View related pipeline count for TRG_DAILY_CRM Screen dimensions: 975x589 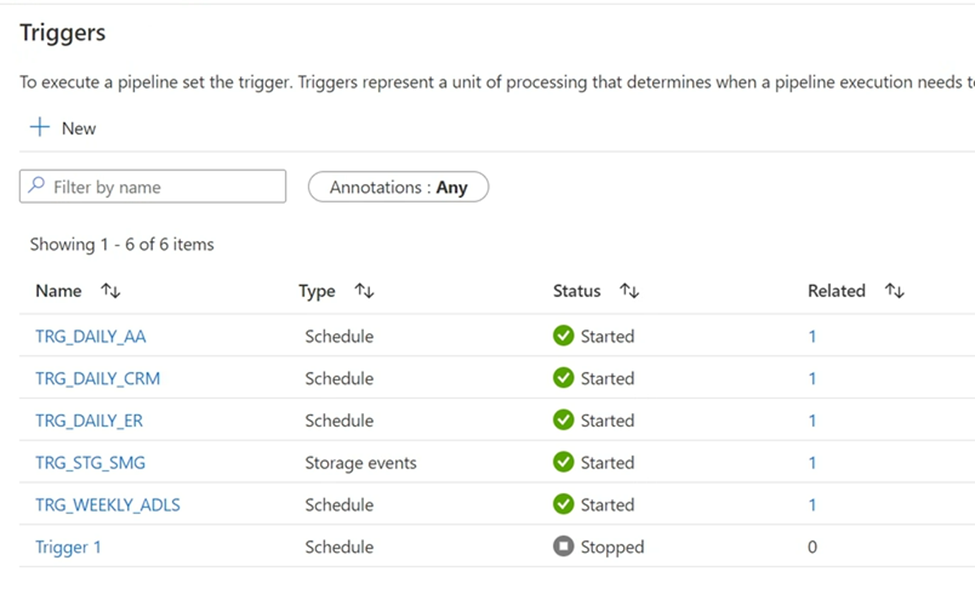(812, 379)
